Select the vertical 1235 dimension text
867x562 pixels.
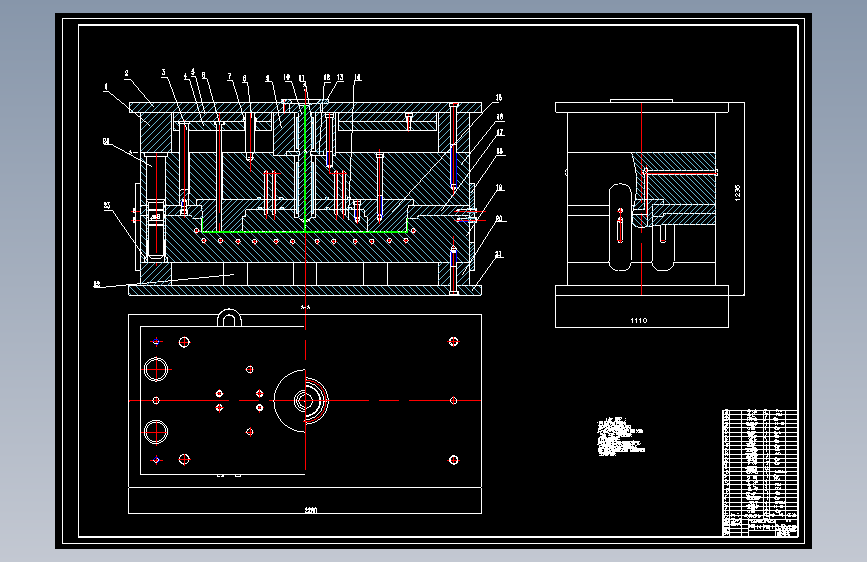[737, 192]
